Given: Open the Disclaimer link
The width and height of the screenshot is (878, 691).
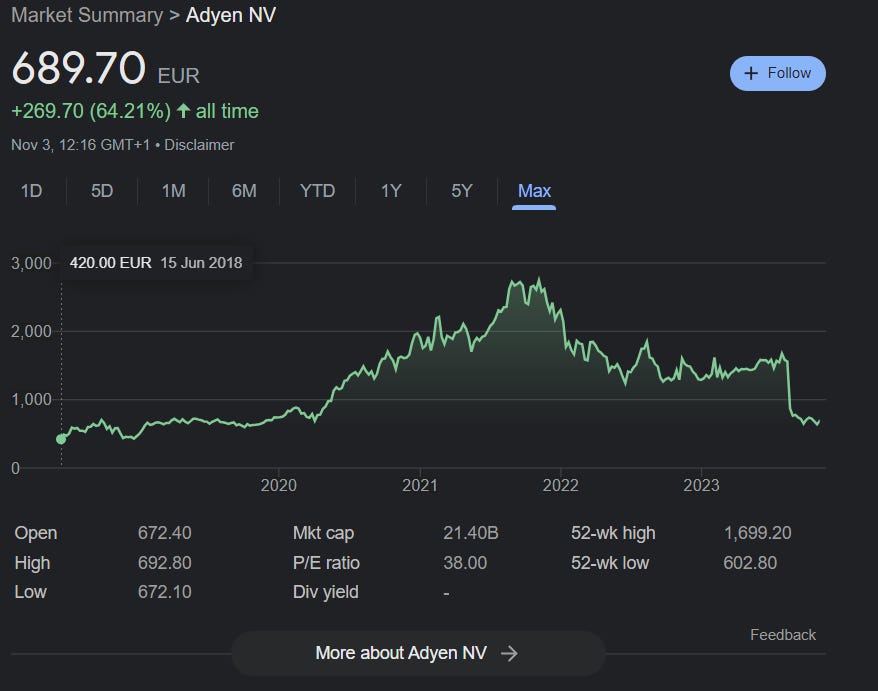Looking at the screenshot, I should (199, 145).
